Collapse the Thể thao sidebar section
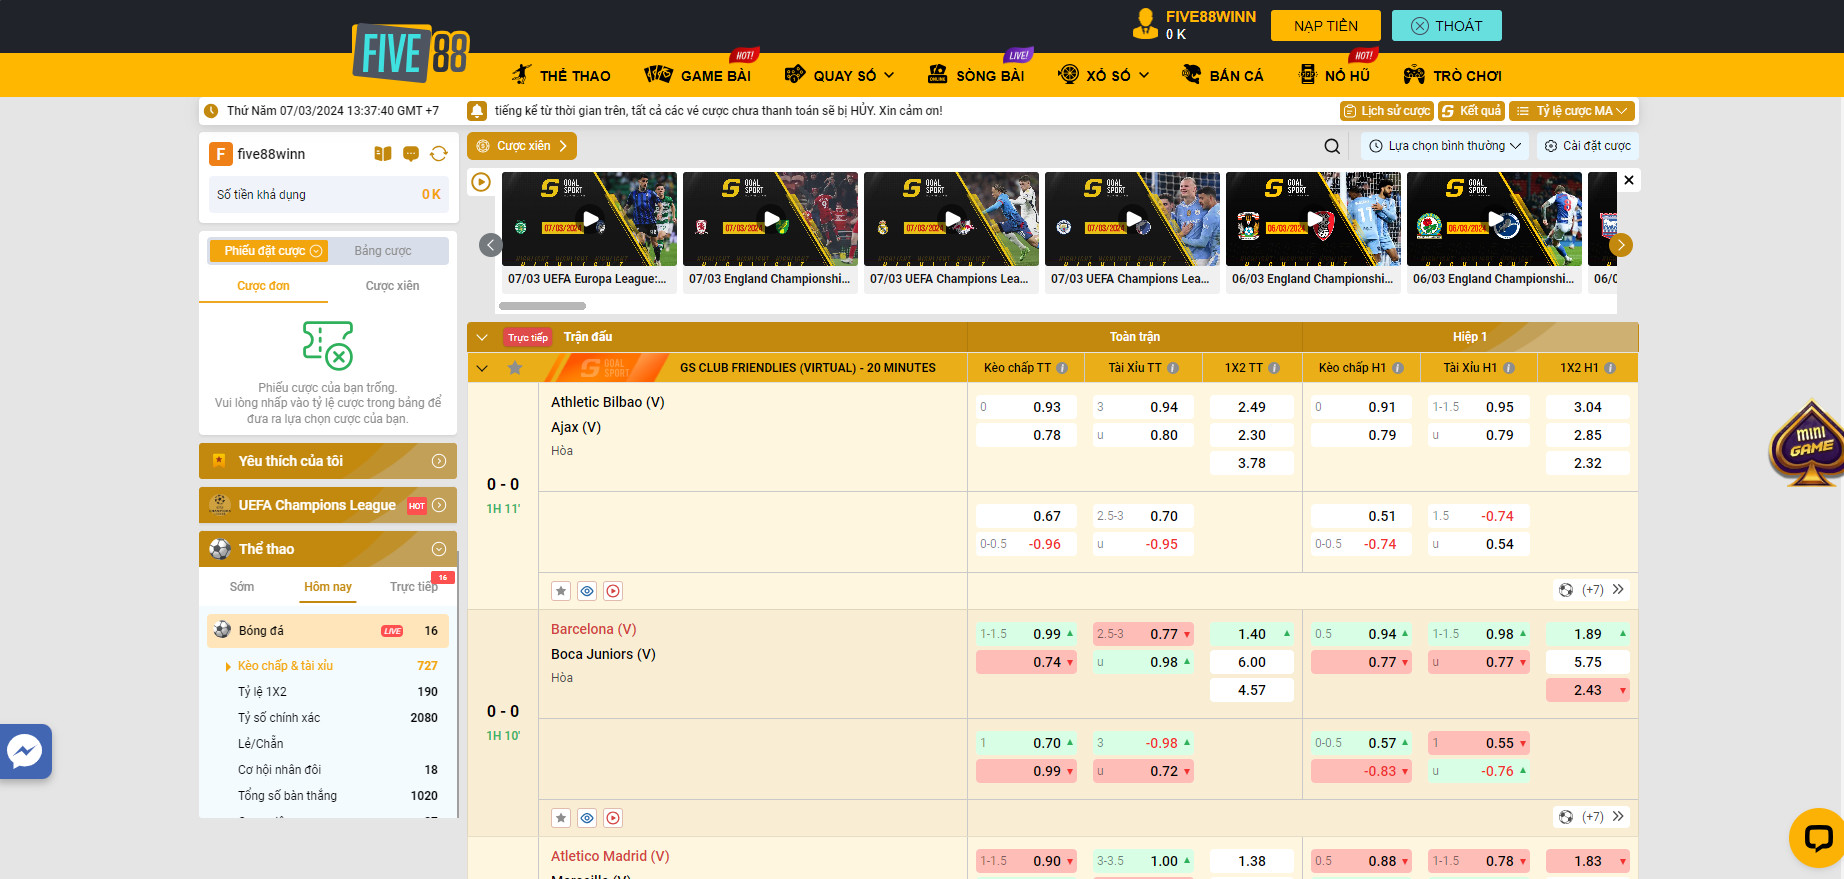The width and height of the screenshot is (1844, 879). click(x=328, y=549)
